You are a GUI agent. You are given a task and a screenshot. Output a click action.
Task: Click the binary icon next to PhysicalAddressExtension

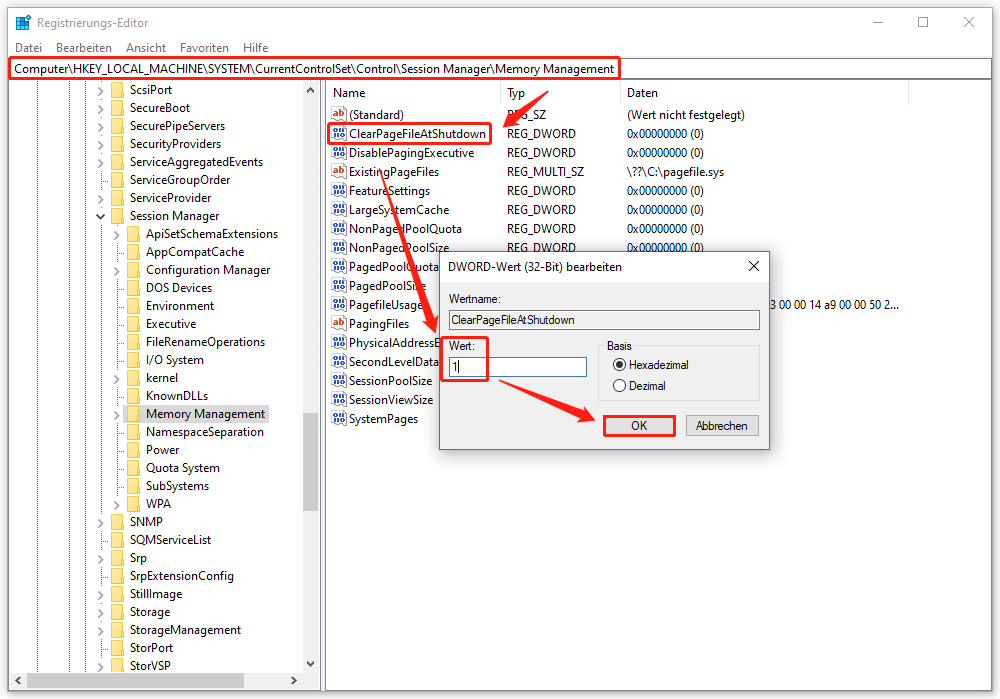point(339,342)
